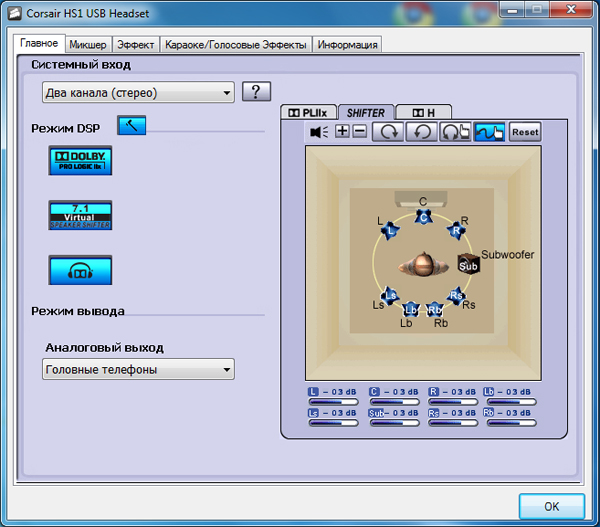This screenshot has height=527, width=600.
Task: Adjust the Lb channel volume slider
Action: (x=511, y=402)
